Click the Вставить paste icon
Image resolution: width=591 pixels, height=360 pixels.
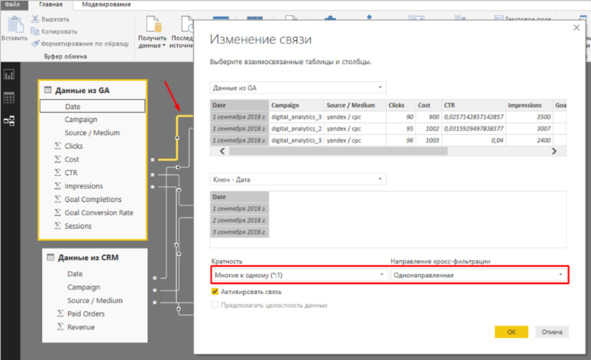[15, 25]
